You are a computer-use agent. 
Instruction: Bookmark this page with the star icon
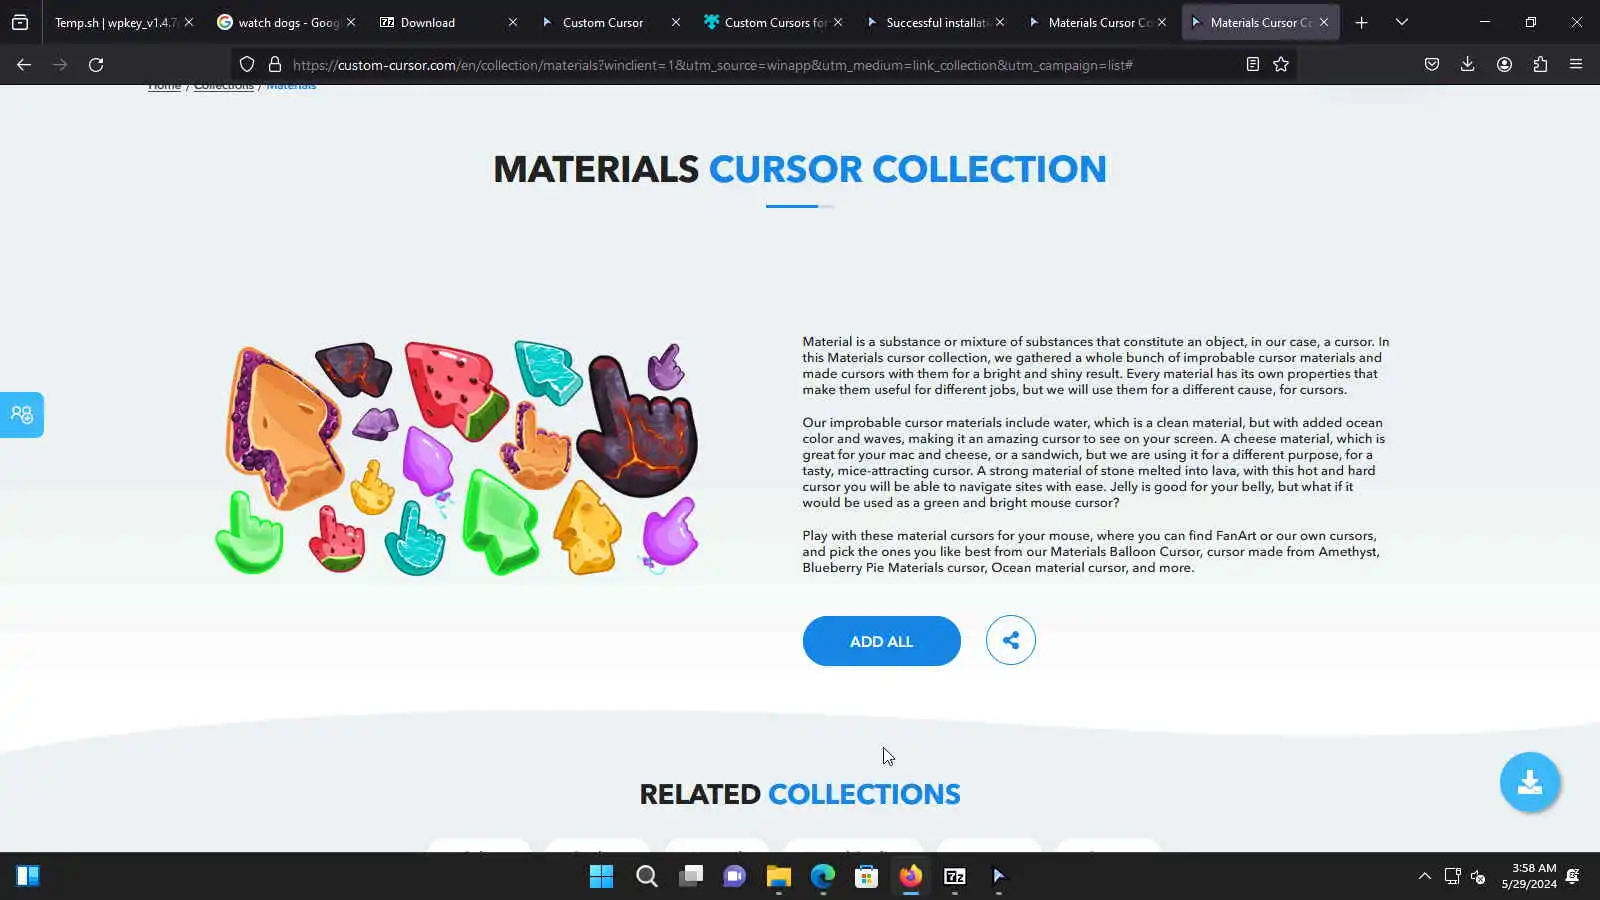pos(1281,64)
